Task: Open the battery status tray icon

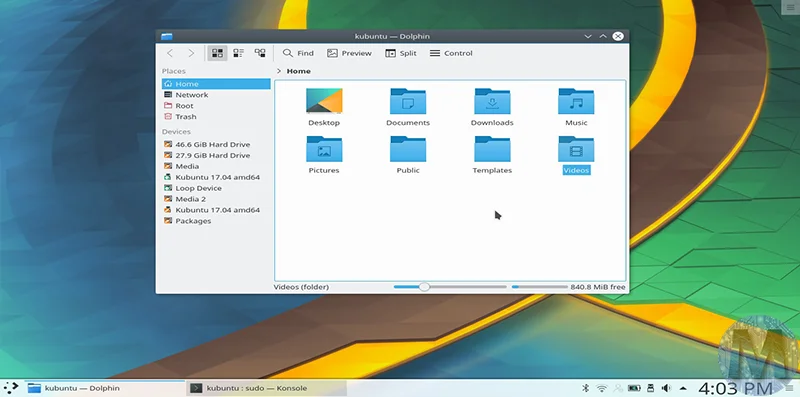Action: click(x=634, y=388)
